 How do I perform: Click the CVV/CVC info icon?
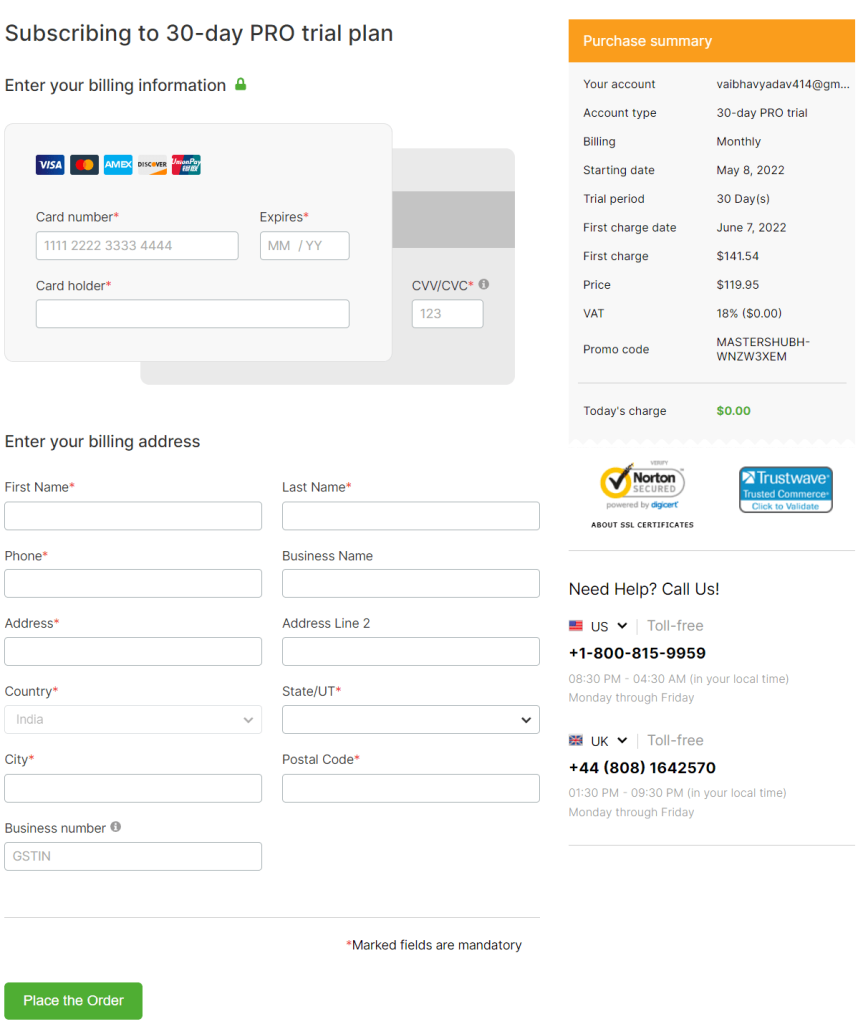coord(483,284)
